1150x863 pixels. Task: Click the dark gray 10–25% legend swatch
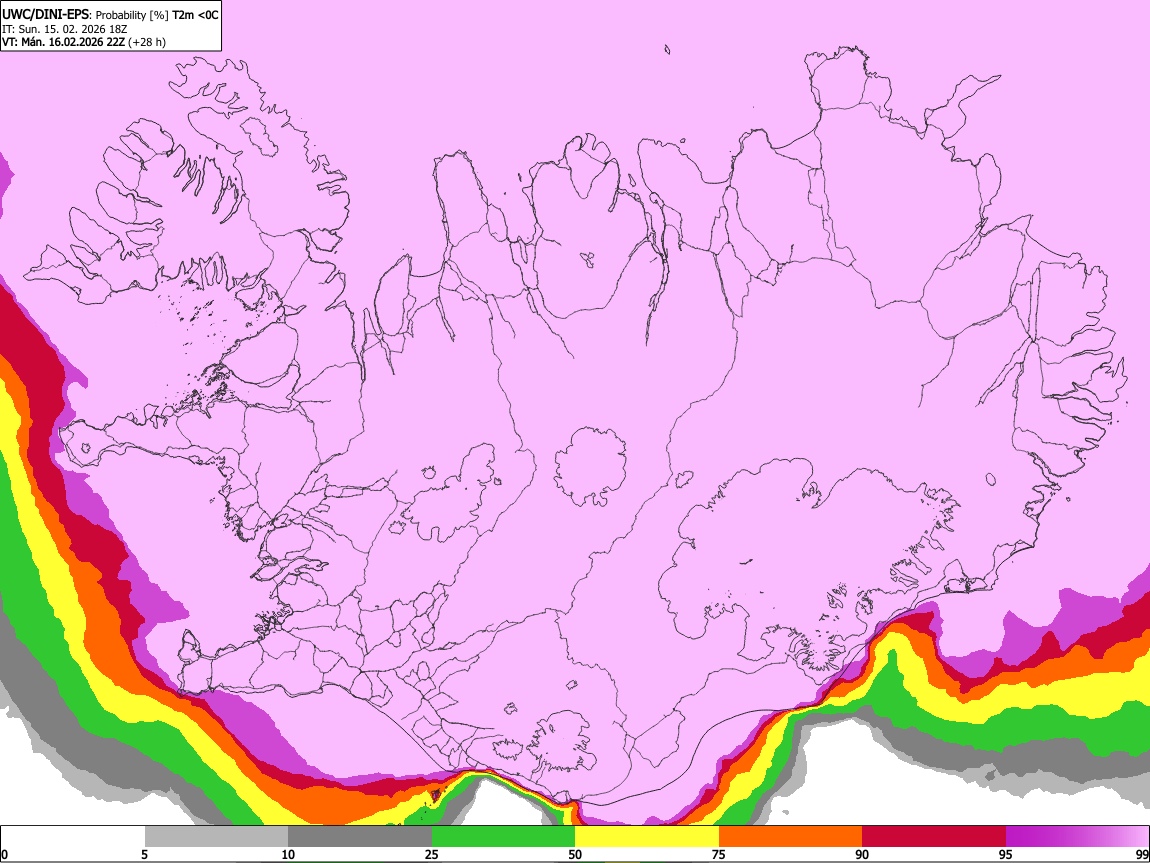pyautogui.click(x=360, y=837)
